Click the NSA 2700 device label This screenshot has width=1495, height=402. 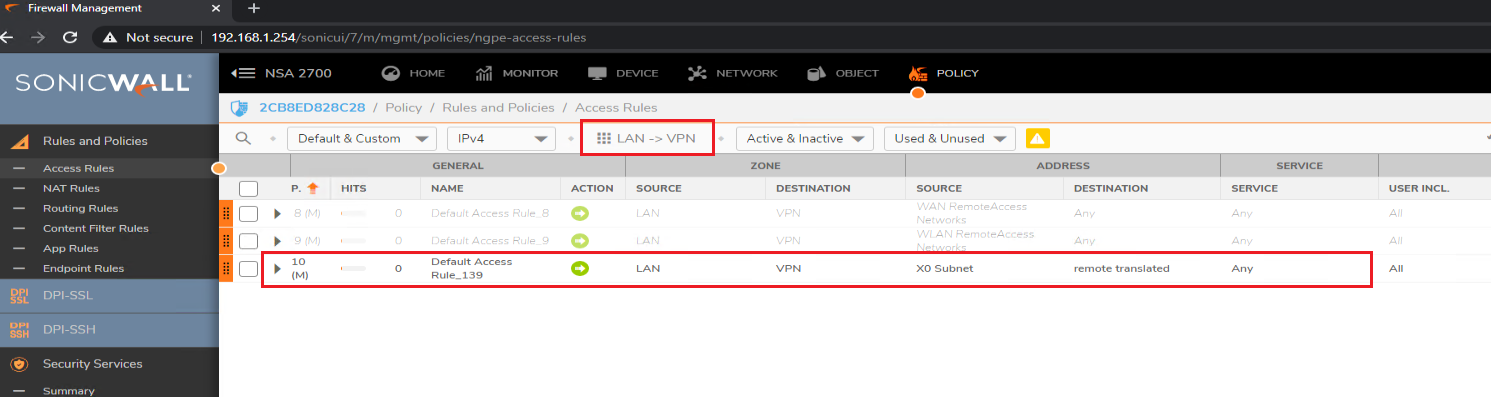(298, 73)
